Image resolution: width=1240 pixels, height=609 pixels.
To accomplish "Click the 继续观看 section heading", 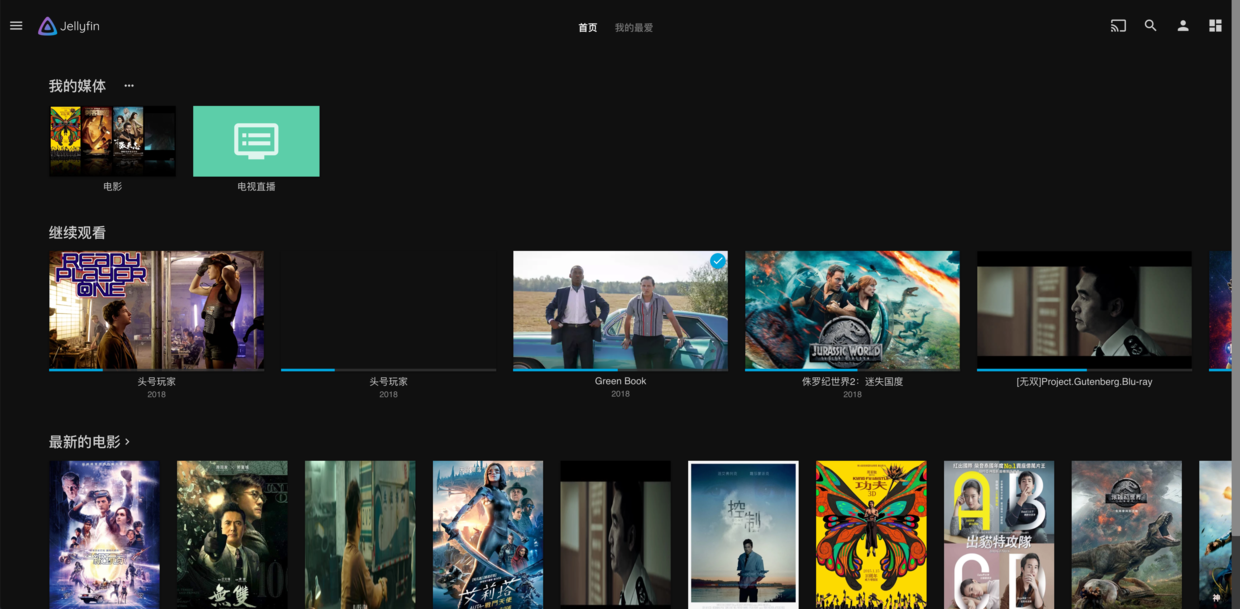I will point(77,233).
